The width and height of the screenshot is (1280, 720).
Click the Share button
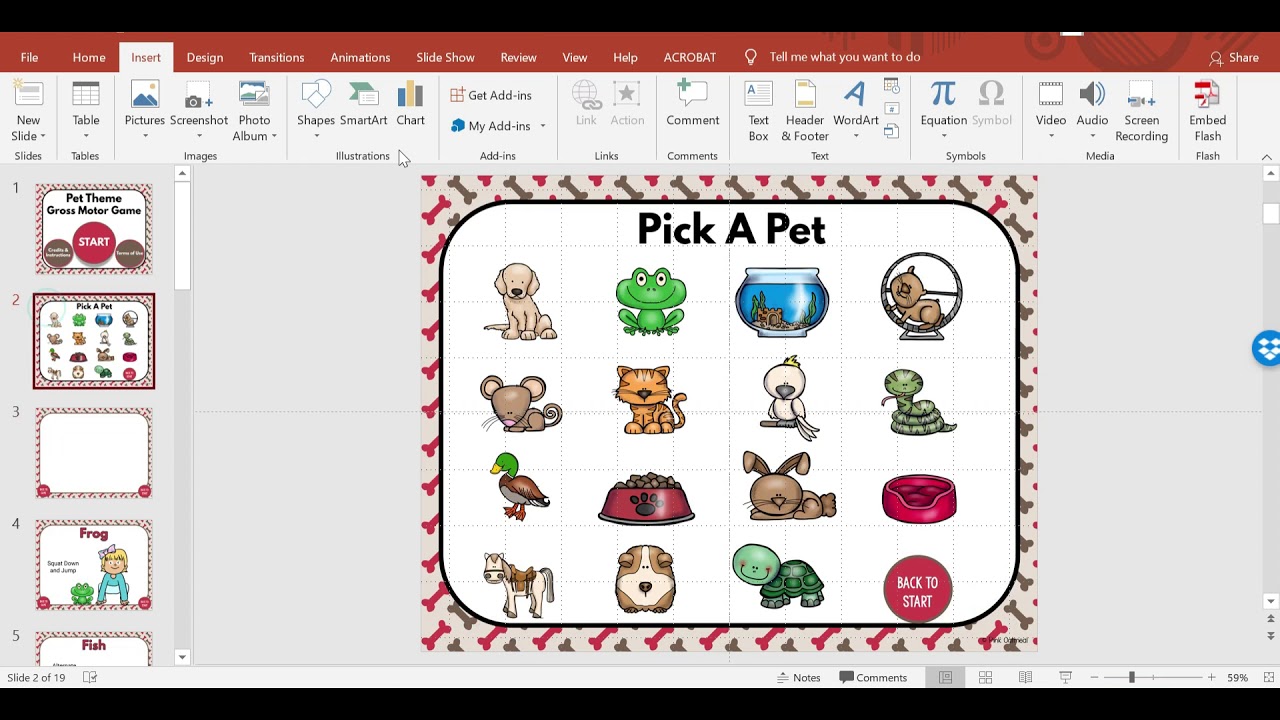point(1233,57)
